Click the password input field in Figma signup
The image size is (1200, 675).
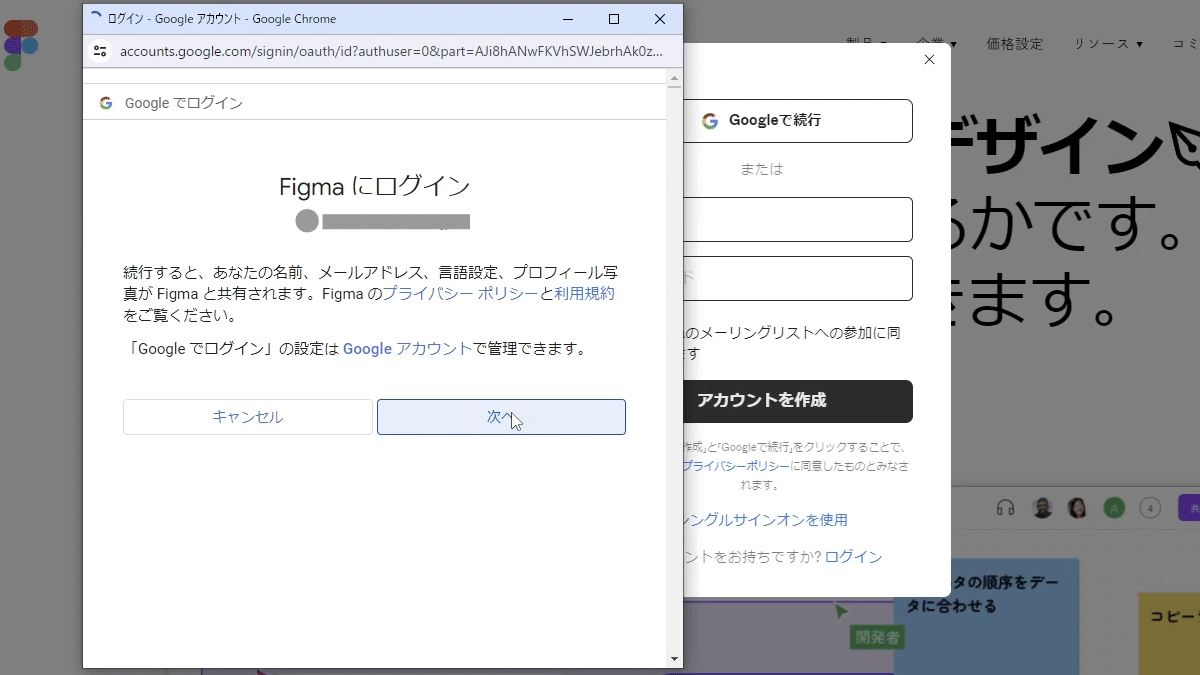tap(798, 278)
